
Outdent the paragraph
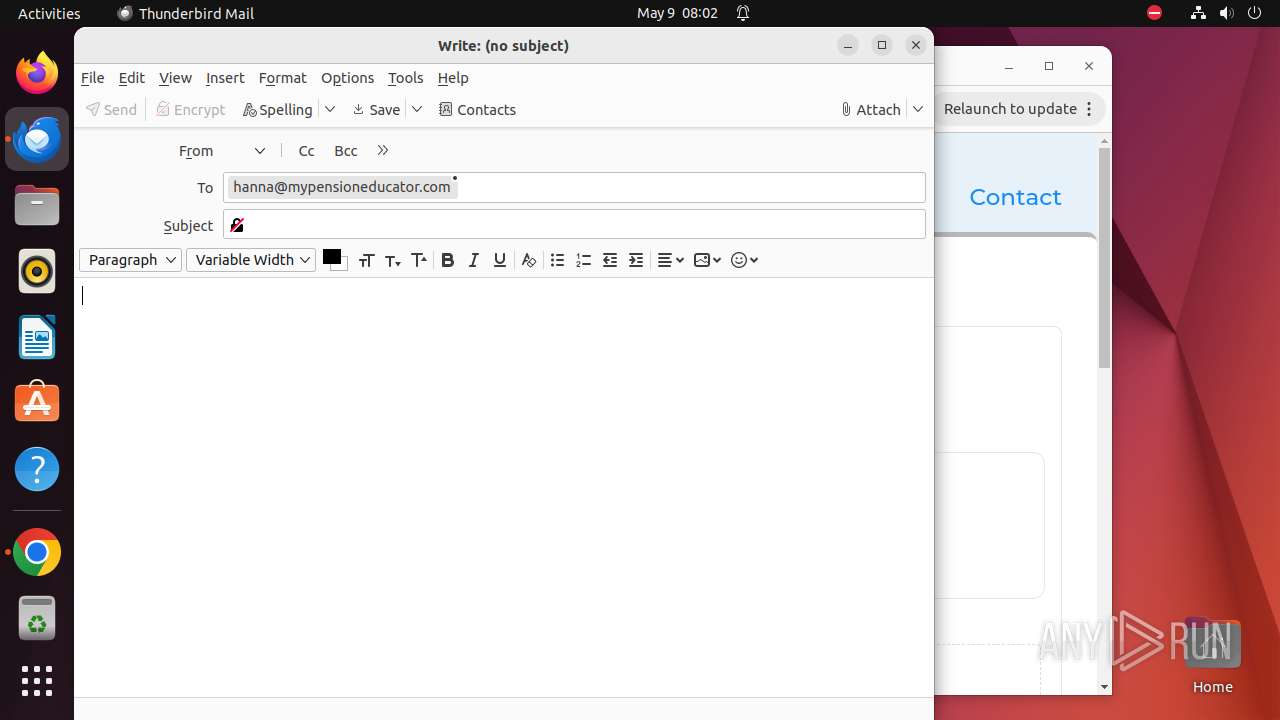(x=610, y=260)
